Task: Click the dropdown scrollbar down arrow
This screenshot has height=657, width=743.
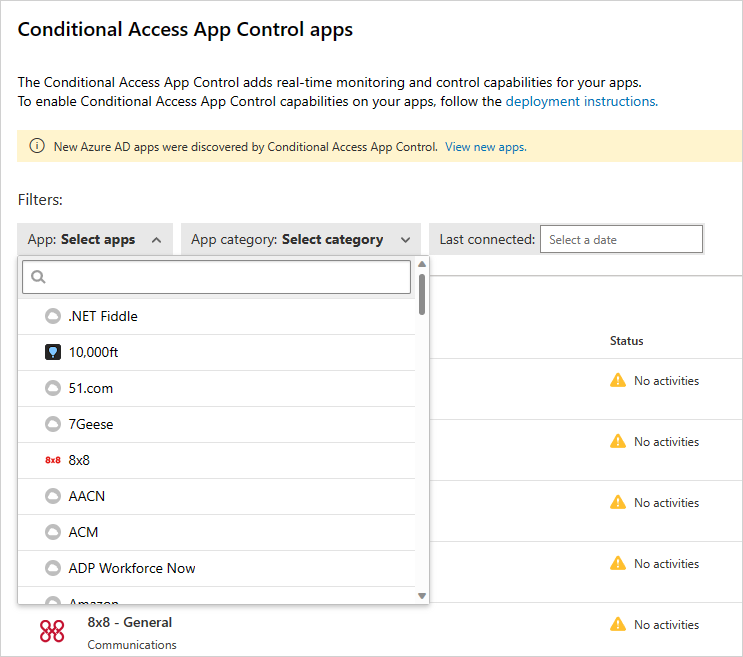Action: (x=422, y=596)
